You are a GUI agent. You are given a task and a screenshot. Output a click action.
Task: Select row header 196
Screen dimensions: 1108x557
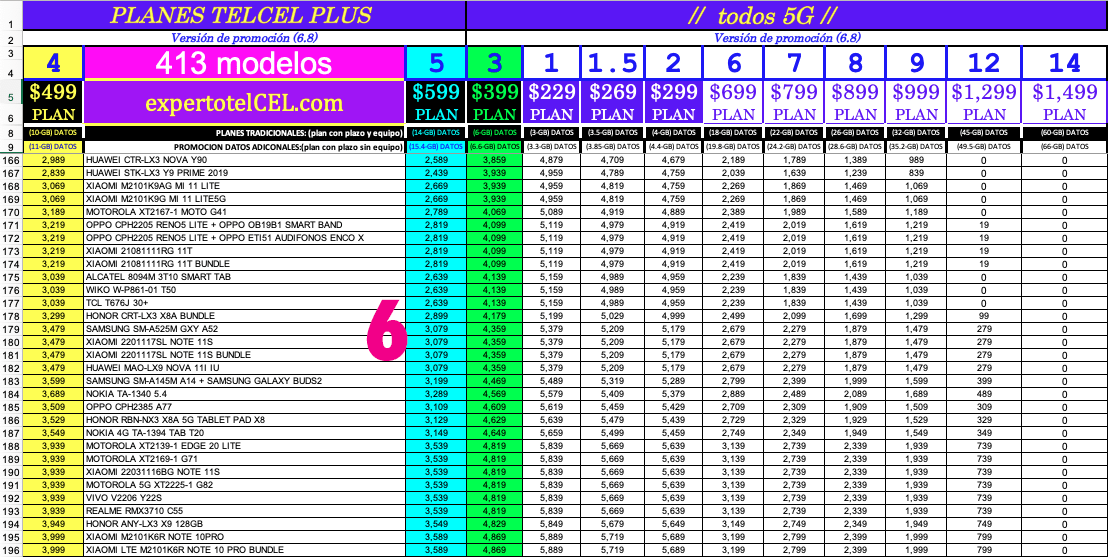11,550
